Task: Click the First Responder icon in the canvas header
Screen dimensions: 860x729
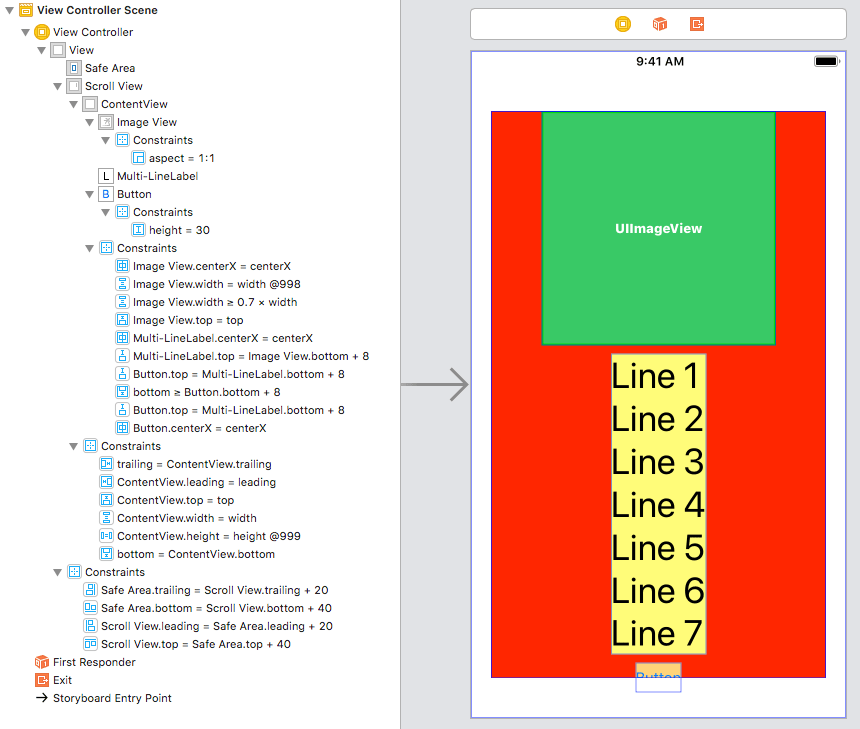Action: [x=659, y=24]
